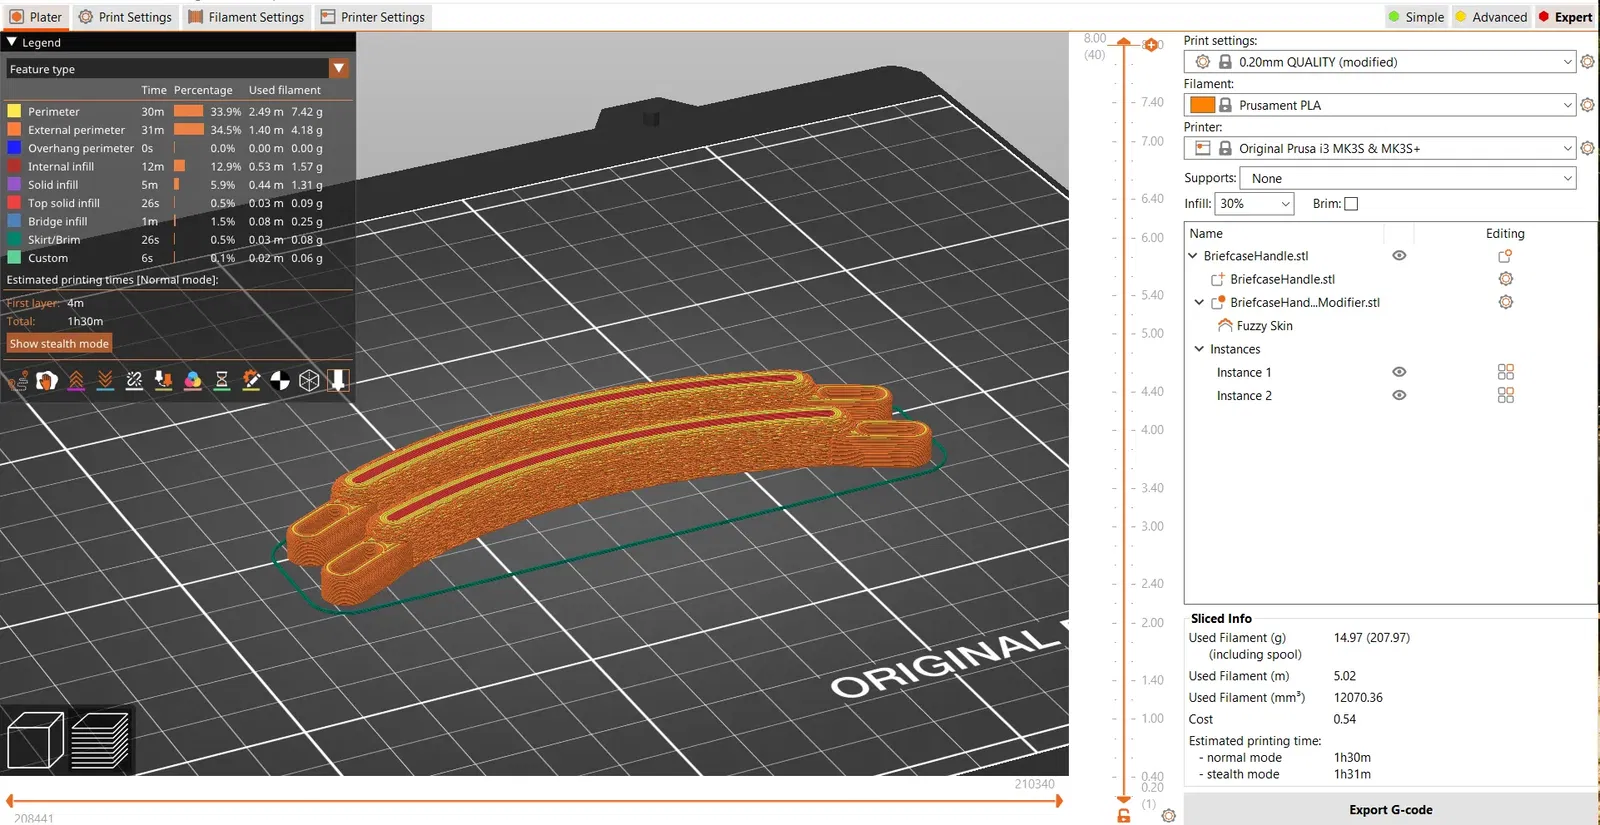Open printer settings gear icon
This screenshot has height=825, width=1600.
[x=1587, y=148]
